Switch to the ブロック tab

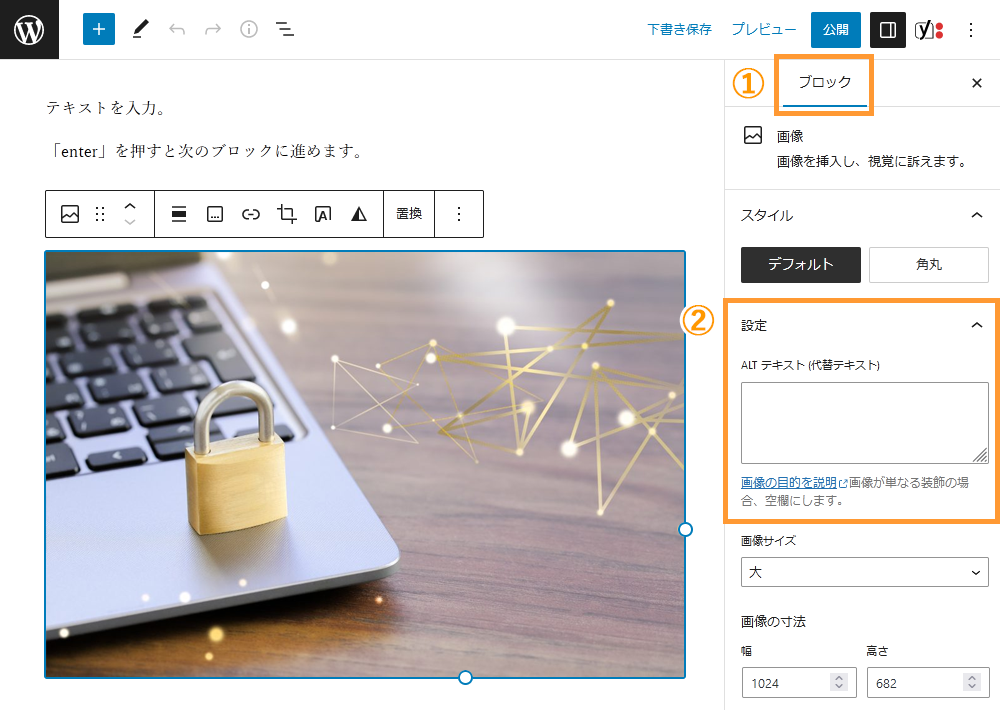tap(823, 84)
